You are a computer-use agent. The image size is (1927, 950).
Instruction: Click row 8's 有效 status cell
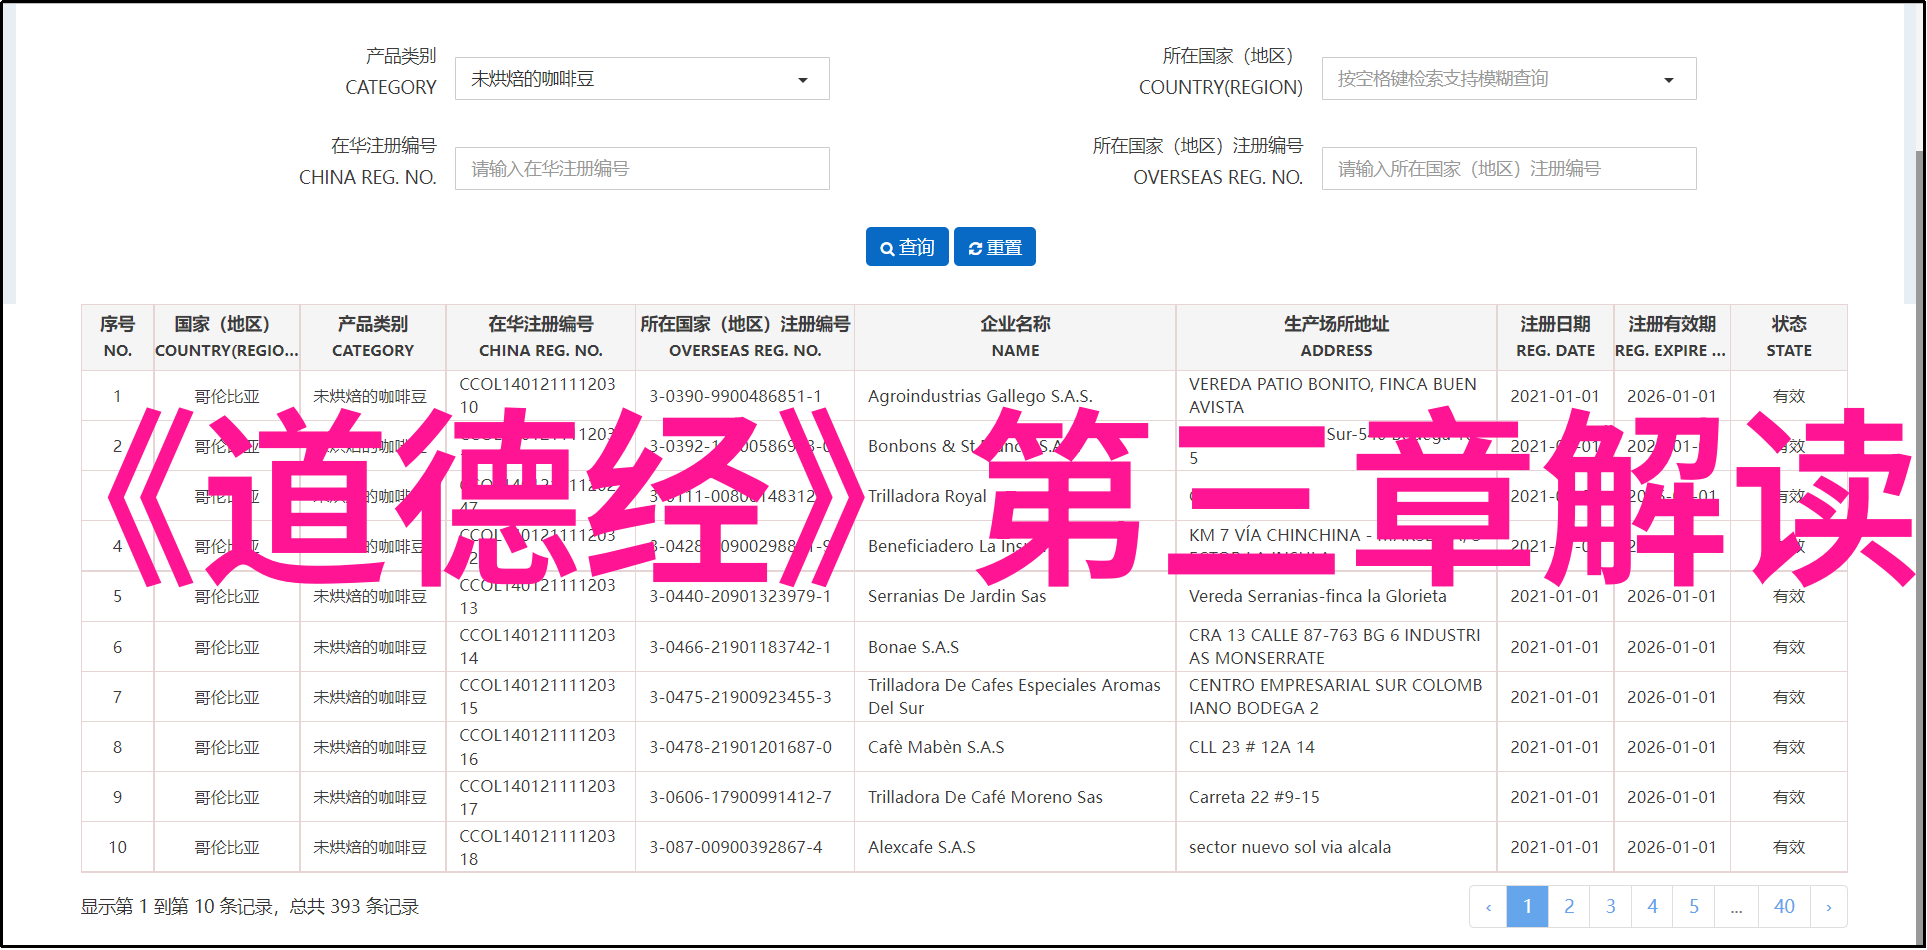coord(1789,747)
